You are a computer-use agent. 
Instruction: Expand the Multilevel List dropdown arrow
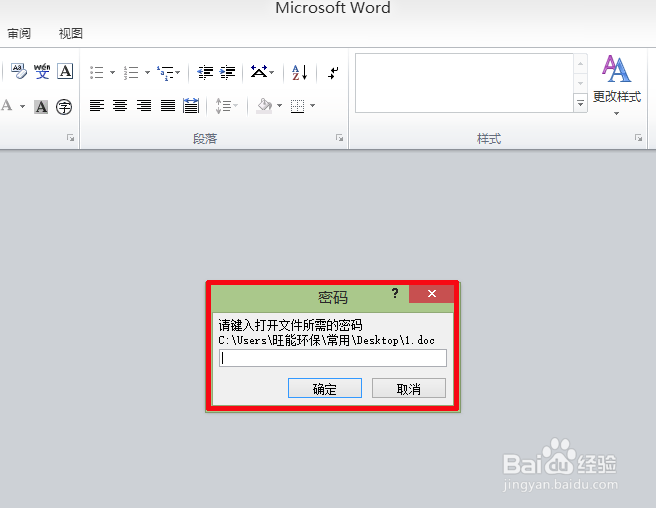178,72
